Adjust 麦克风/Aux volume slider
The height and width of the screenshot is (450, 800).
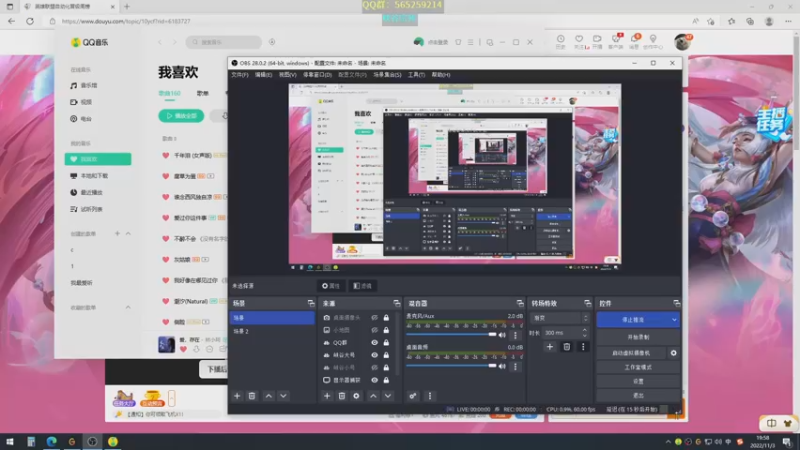click(451, 335)
